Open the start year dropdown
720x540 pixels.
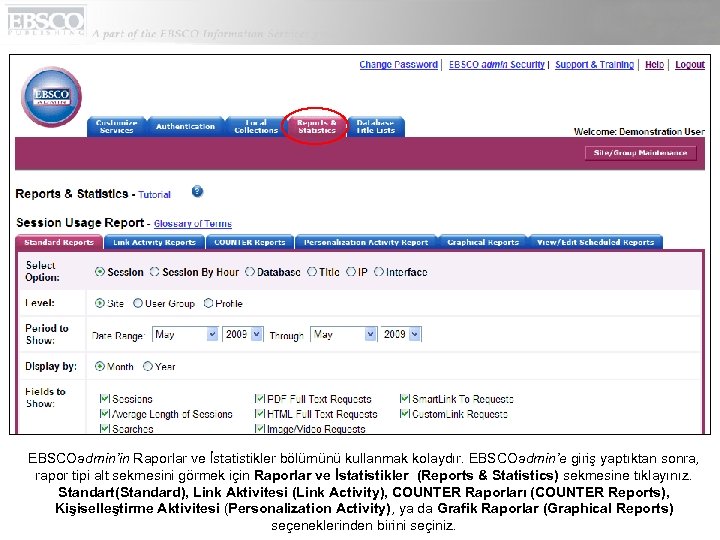[x=242, y=334]
